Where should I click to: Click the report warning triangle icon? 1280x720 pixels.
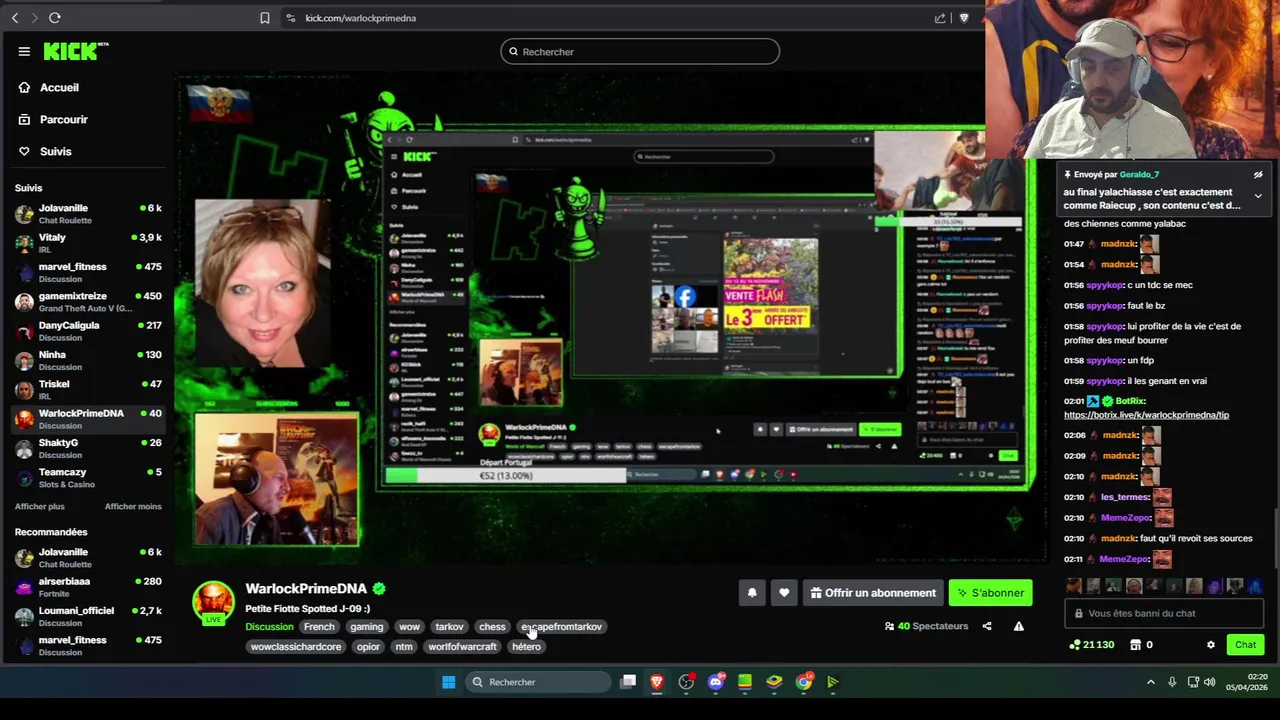click(1018, 626)
